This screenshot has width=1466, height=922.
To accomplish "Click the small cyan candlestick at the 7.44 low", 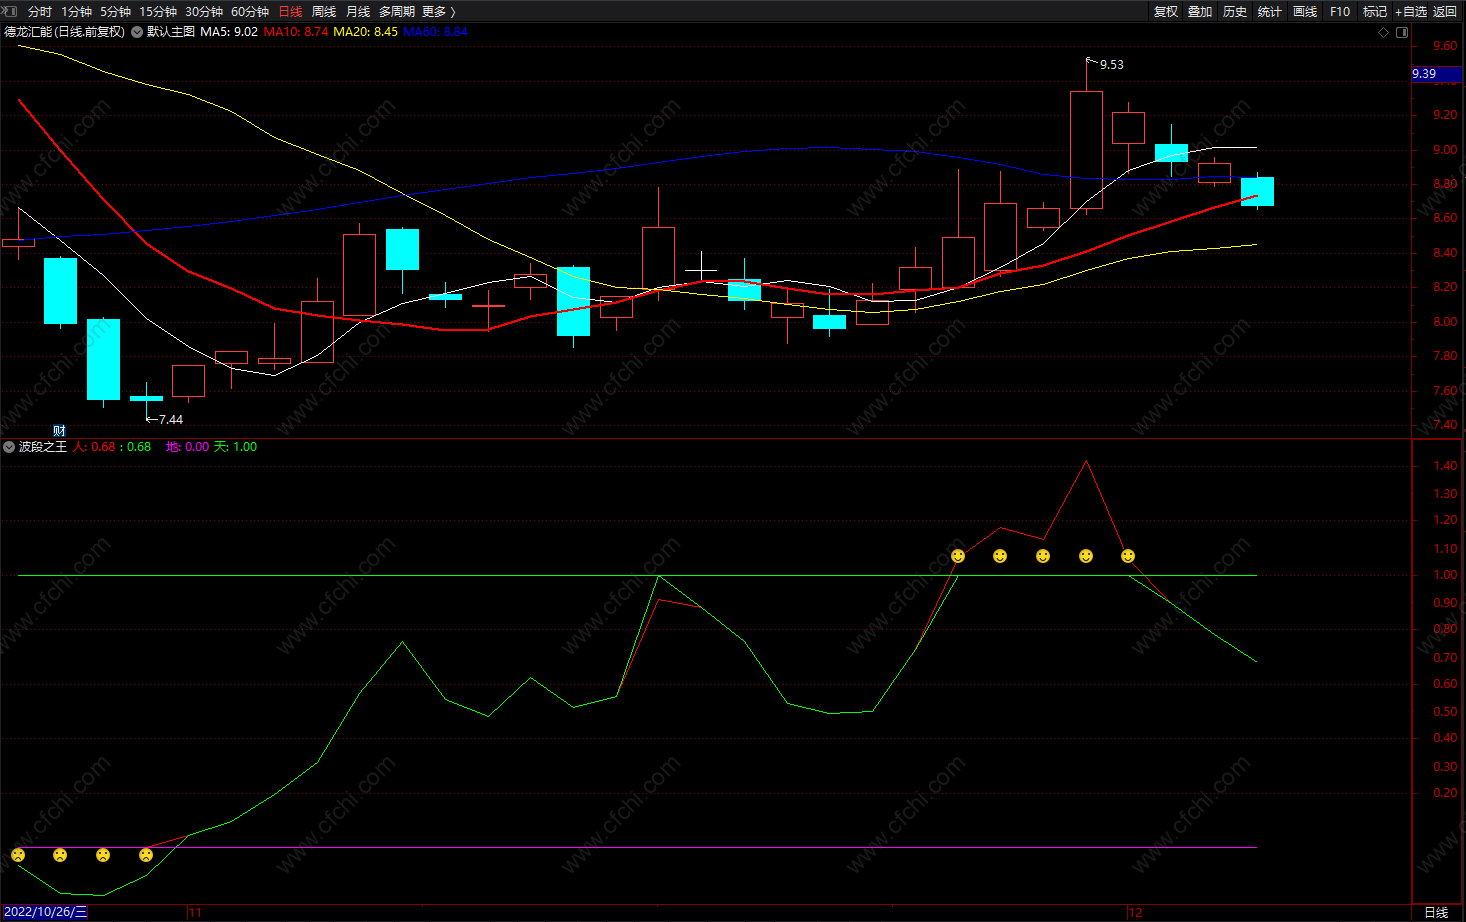I will (x=146, y=398).
